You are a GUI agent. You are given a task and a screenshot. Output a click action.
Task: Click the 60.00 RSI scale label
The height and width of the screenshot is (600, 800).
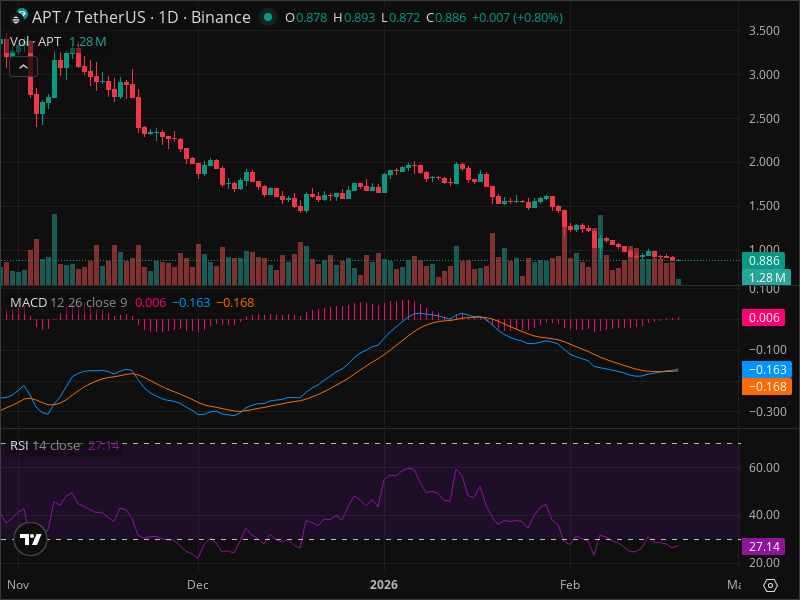click(x=764, y=468)
